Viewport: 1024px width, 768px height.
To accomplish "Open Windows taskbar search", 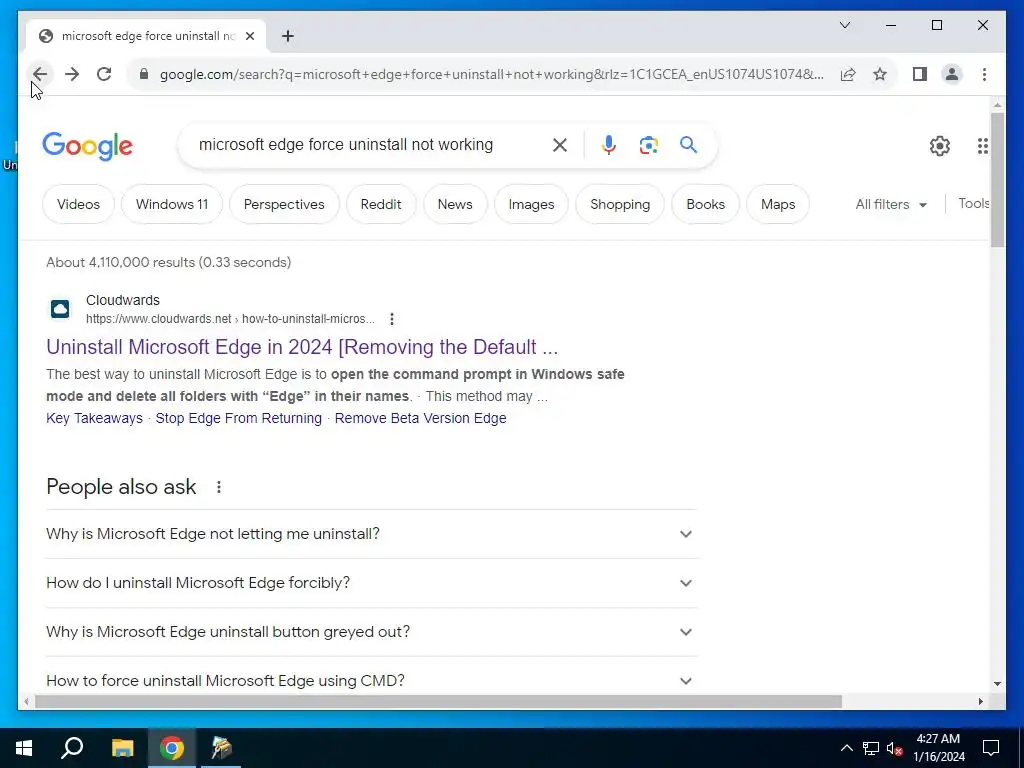I will click(72, 748).
